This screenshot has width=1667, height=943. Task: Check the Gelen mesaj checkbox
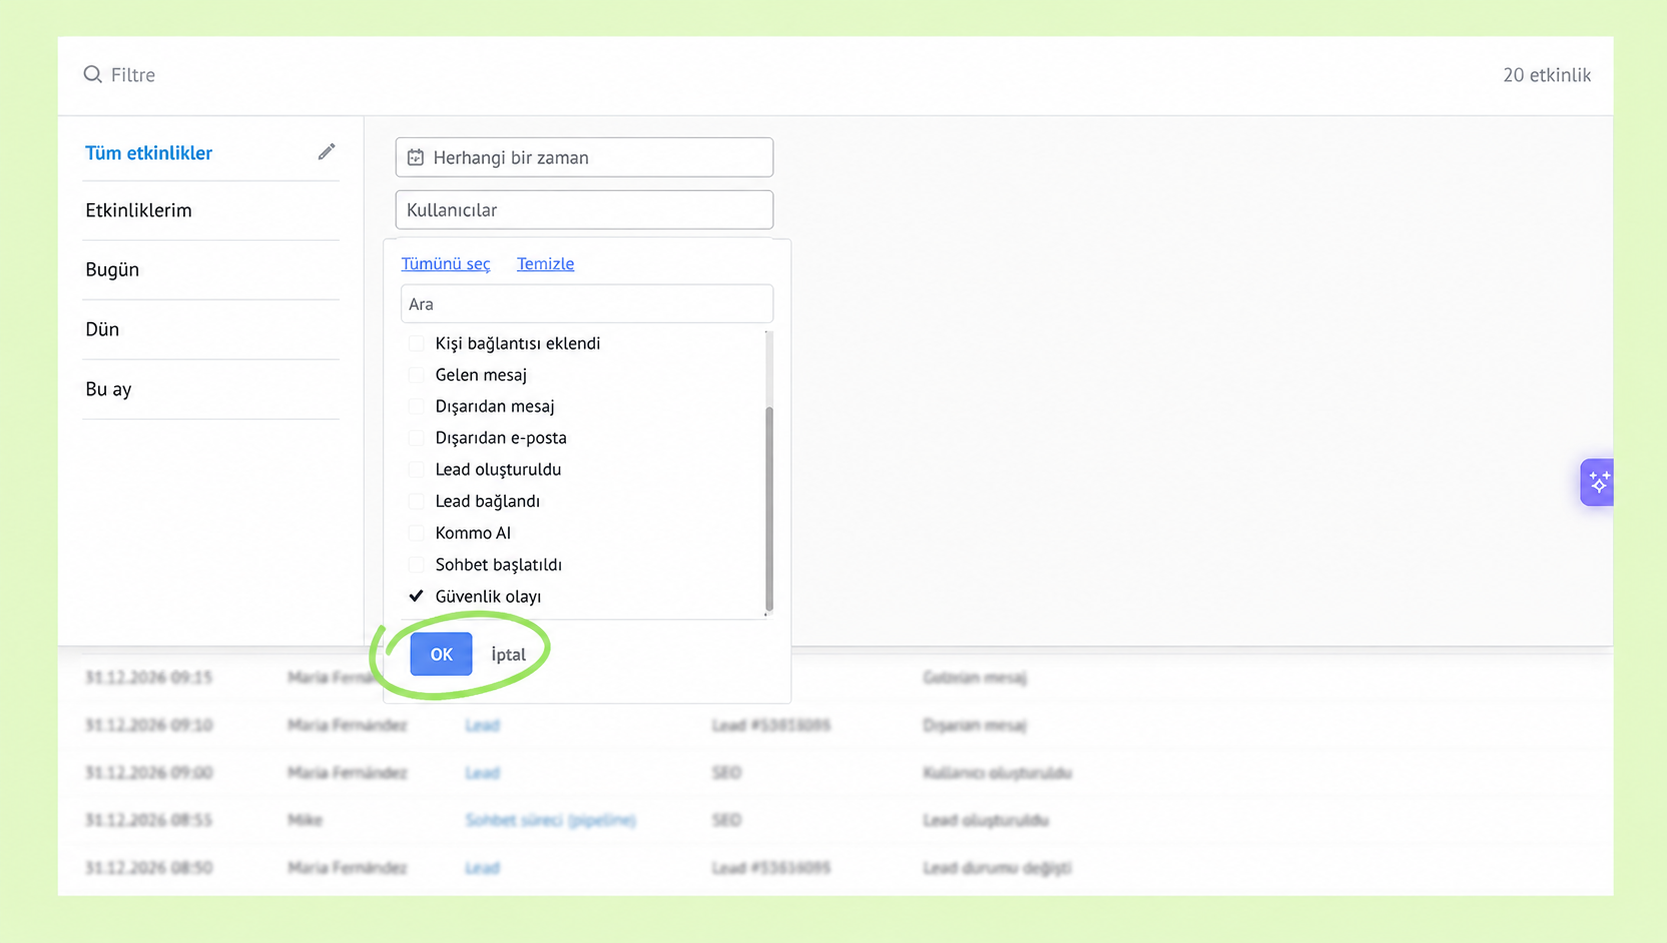pos(416,374)
